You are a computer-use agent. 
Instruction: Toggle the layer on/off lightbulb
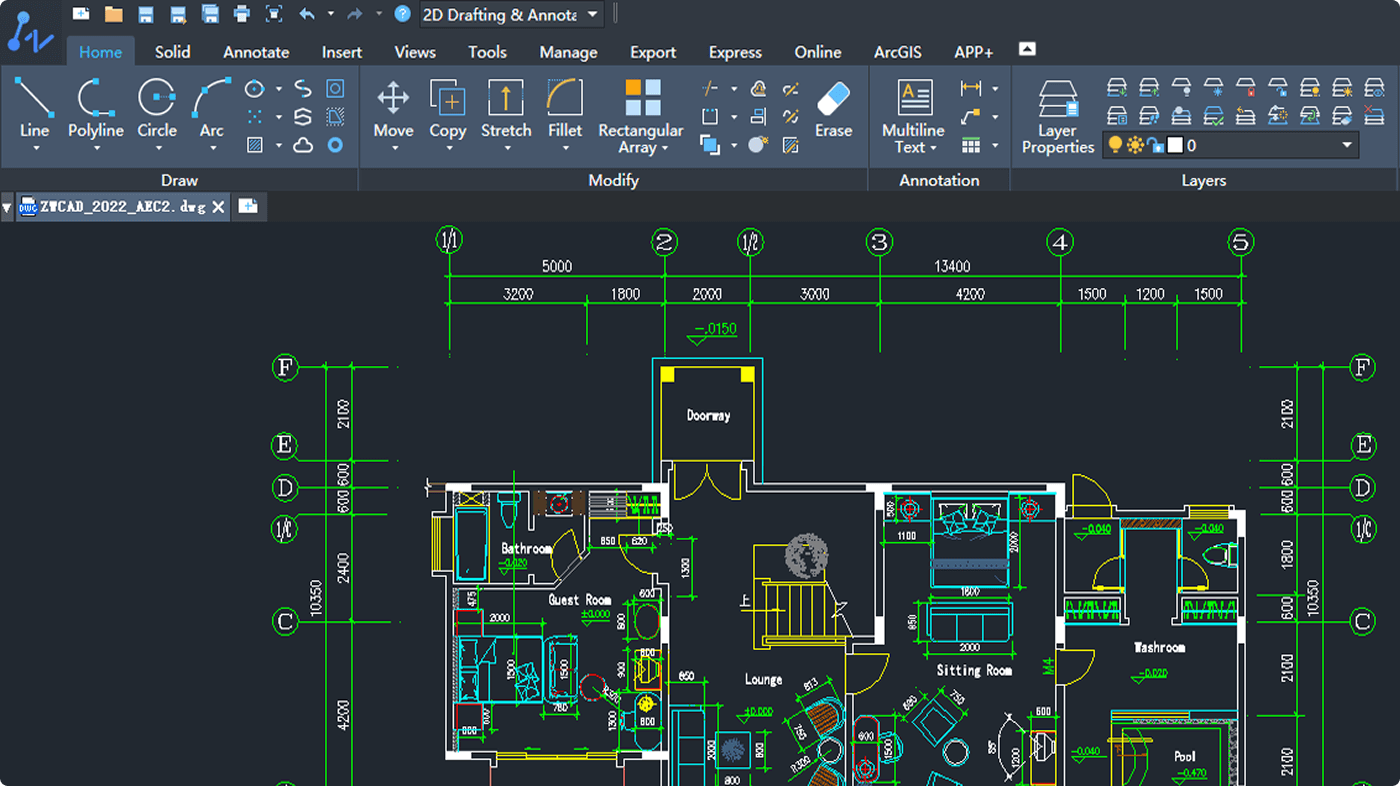click(1116, 145)
